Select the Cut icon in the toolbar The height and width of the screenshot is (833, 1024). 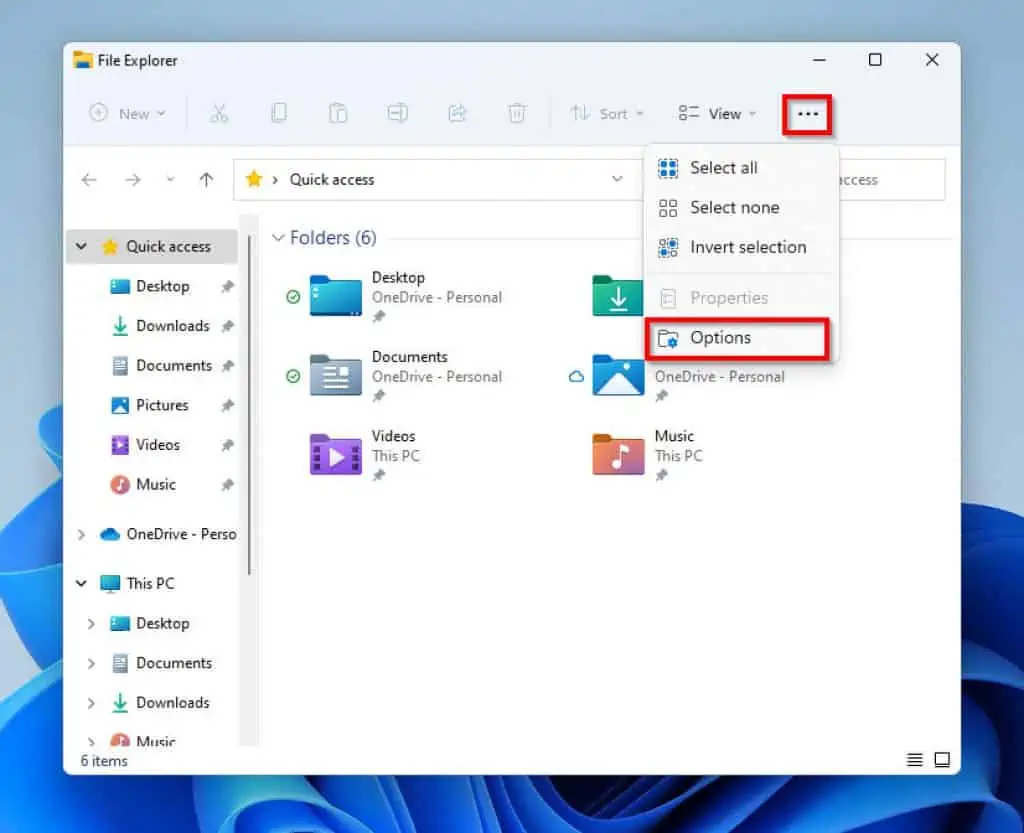point(220,113)
